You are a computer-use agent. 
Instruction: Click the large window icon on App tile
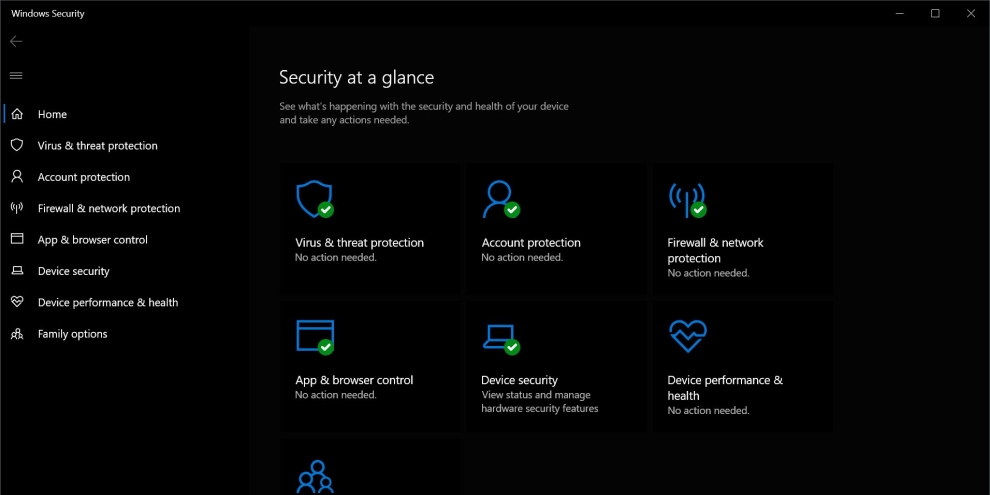pyautogui.click(x=314, y=337)
